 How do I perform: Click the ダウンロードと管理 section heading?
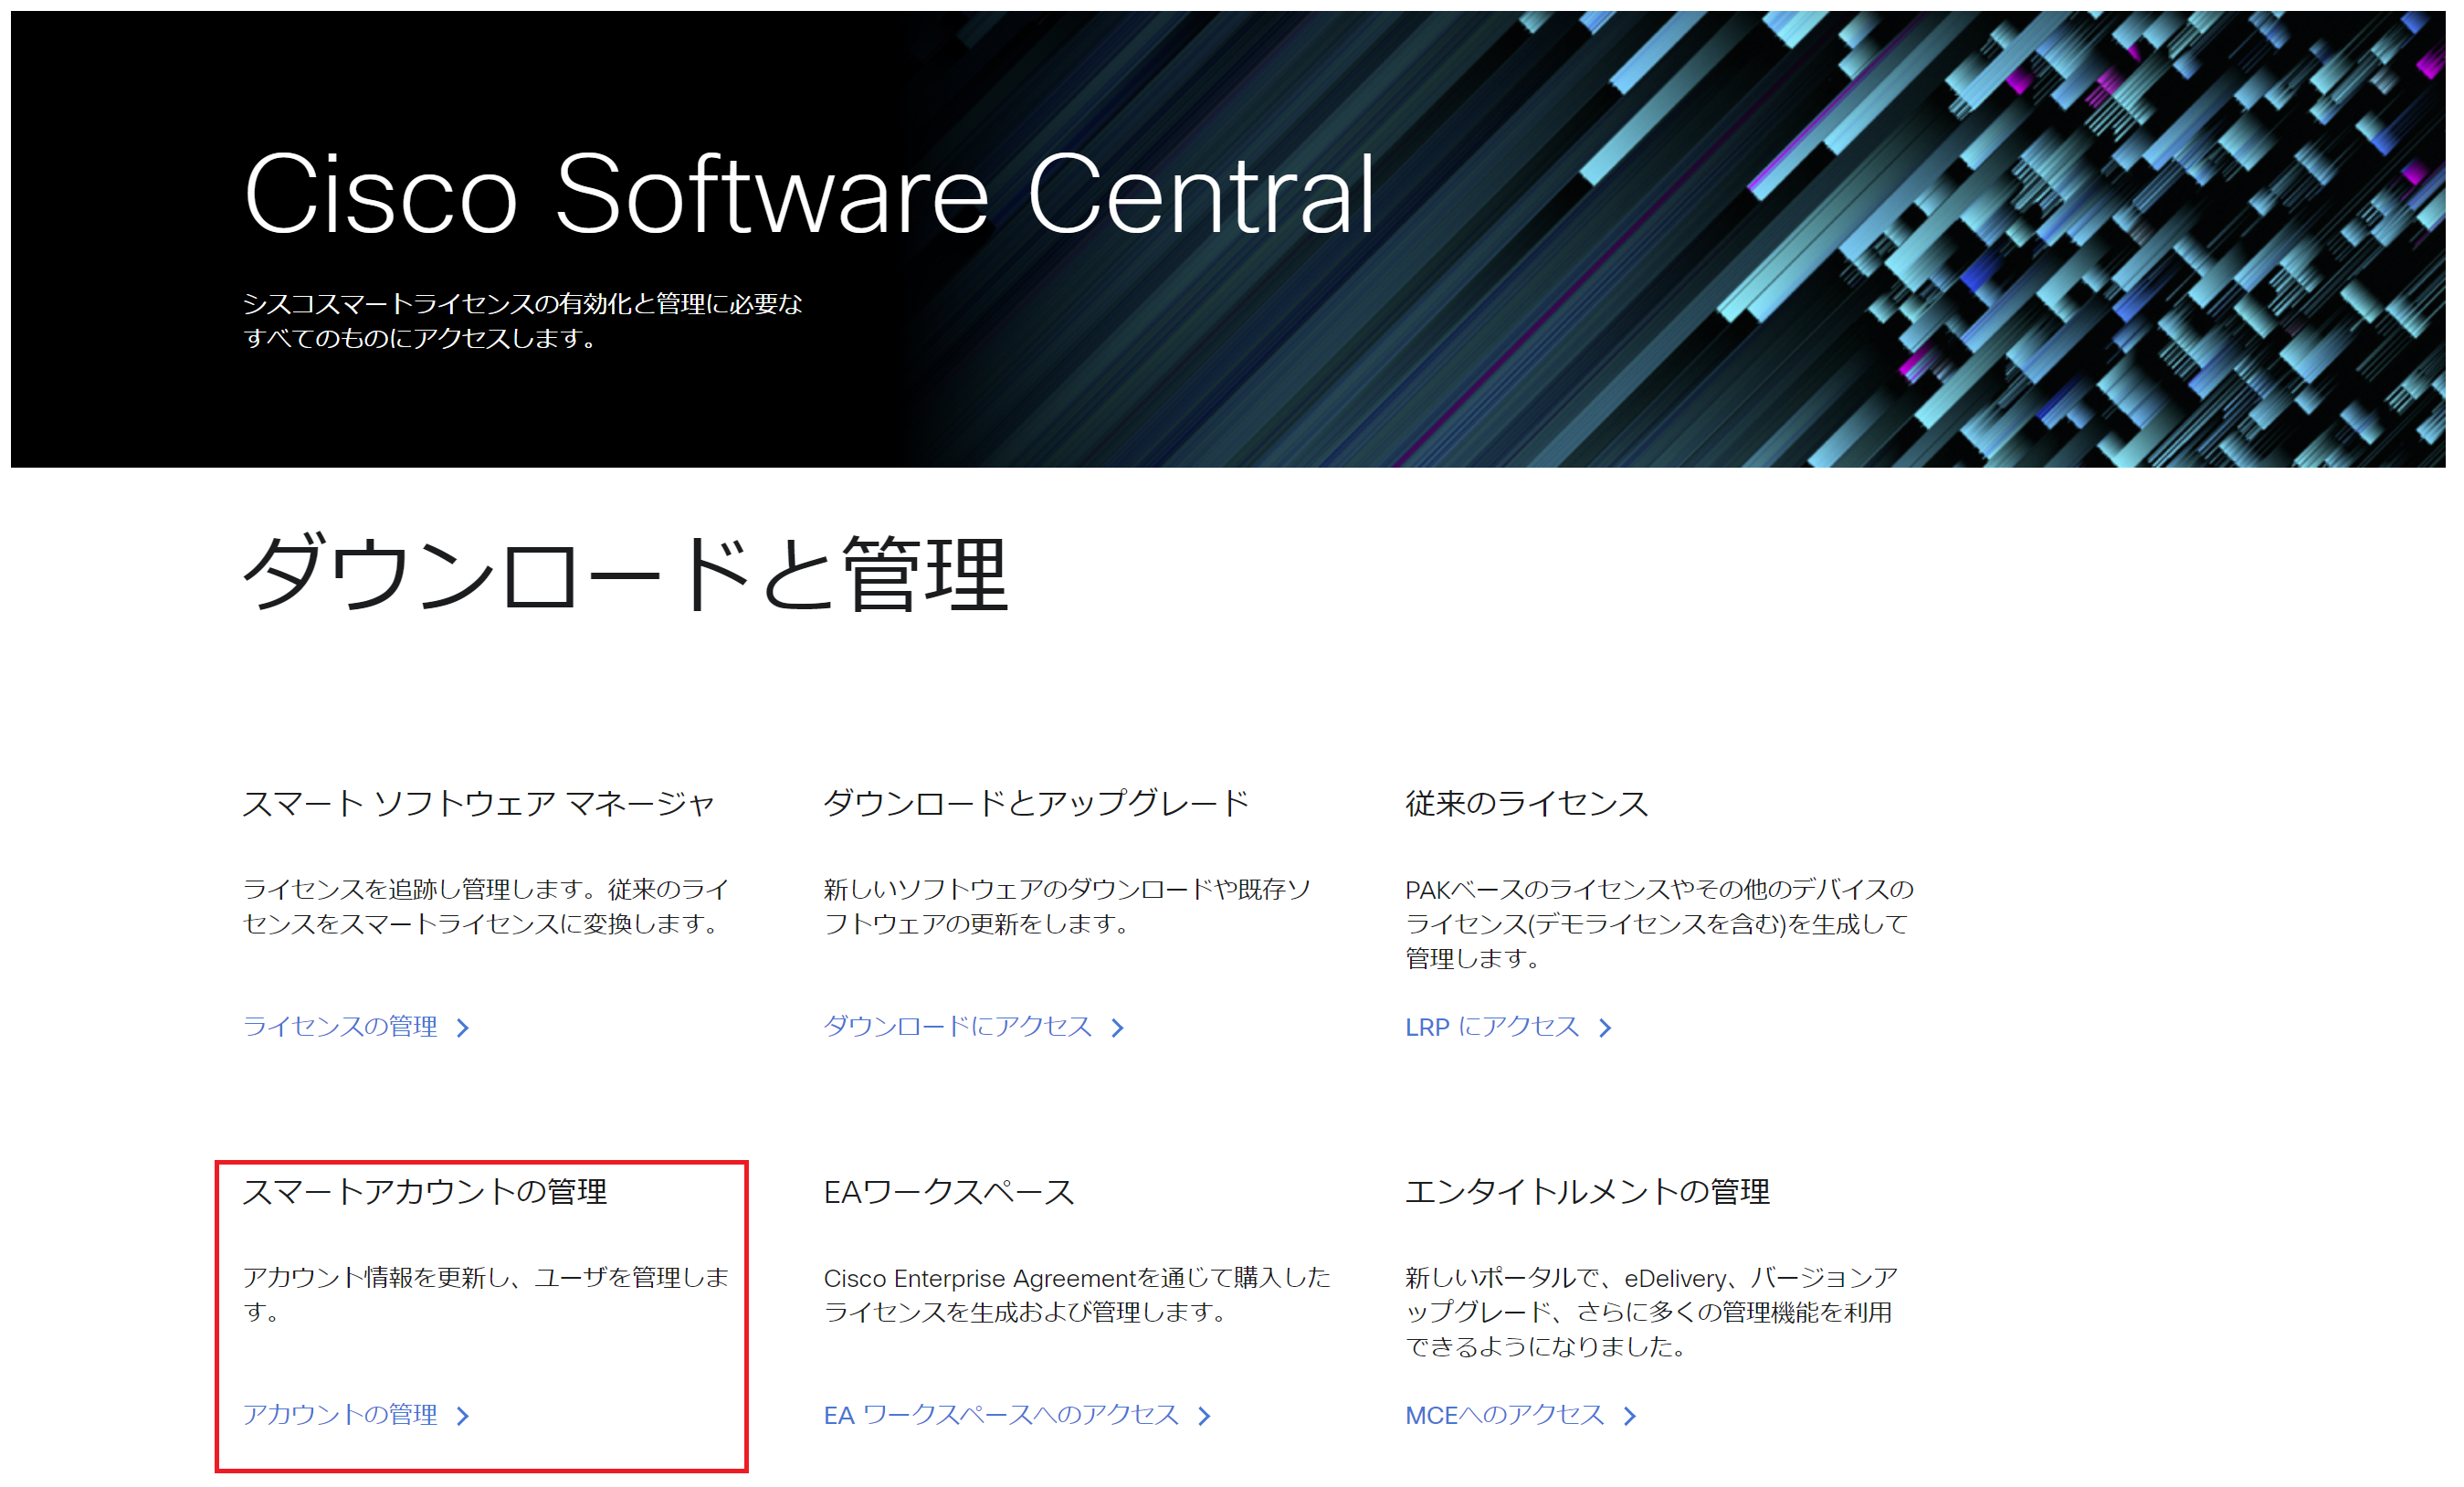tap(626, 573)
